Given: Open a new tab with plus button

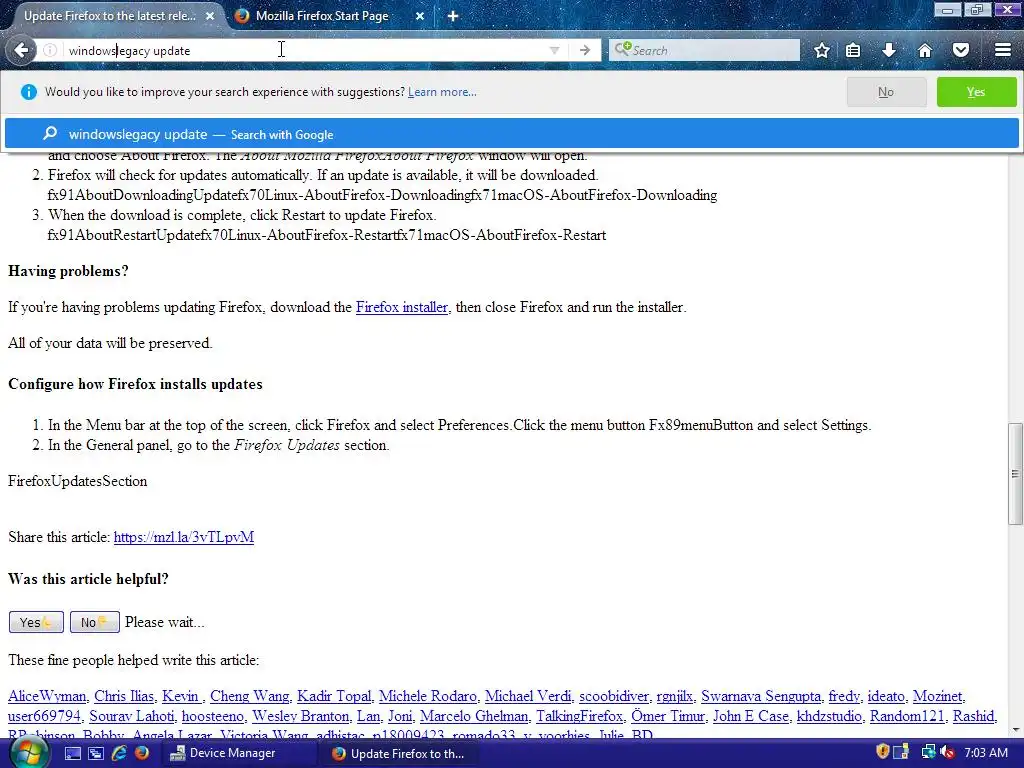Looking at the screenshot, I should pos(453,16).
